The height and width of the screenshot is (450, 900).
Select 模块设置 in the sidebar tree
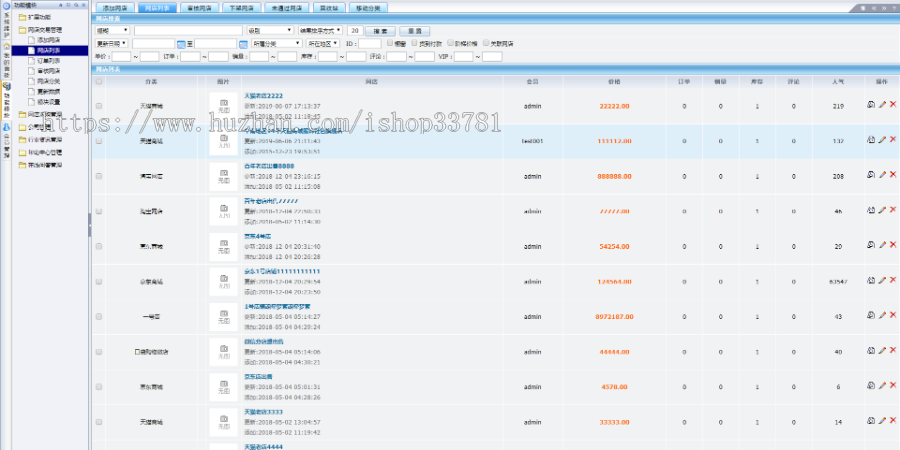[x=49, y=102]
